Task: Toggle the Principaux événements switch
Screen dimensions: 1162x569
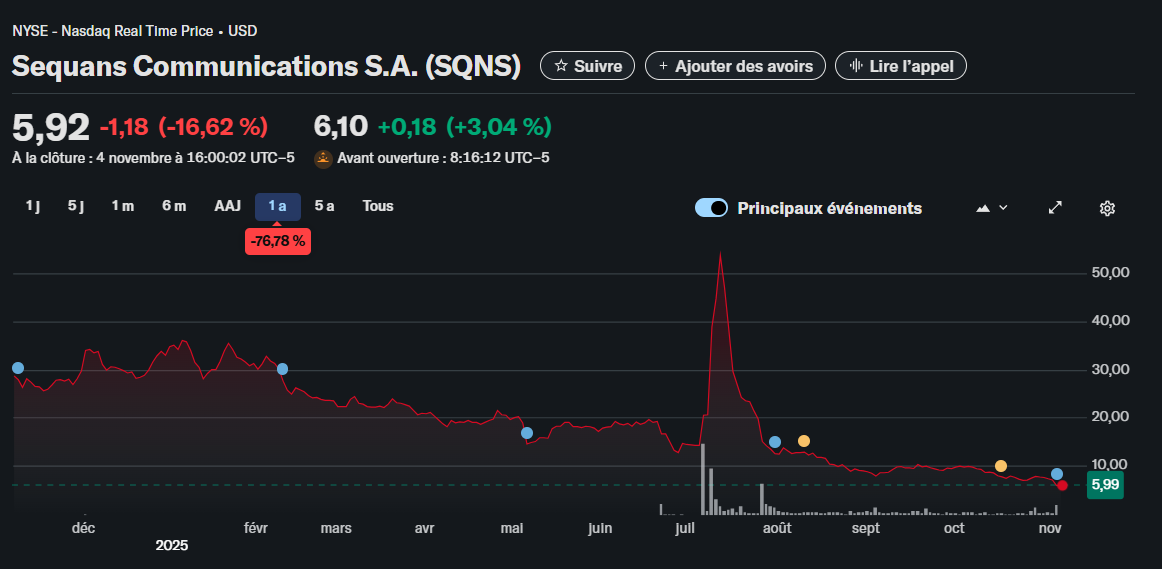Action: click(x=711, y=208)
